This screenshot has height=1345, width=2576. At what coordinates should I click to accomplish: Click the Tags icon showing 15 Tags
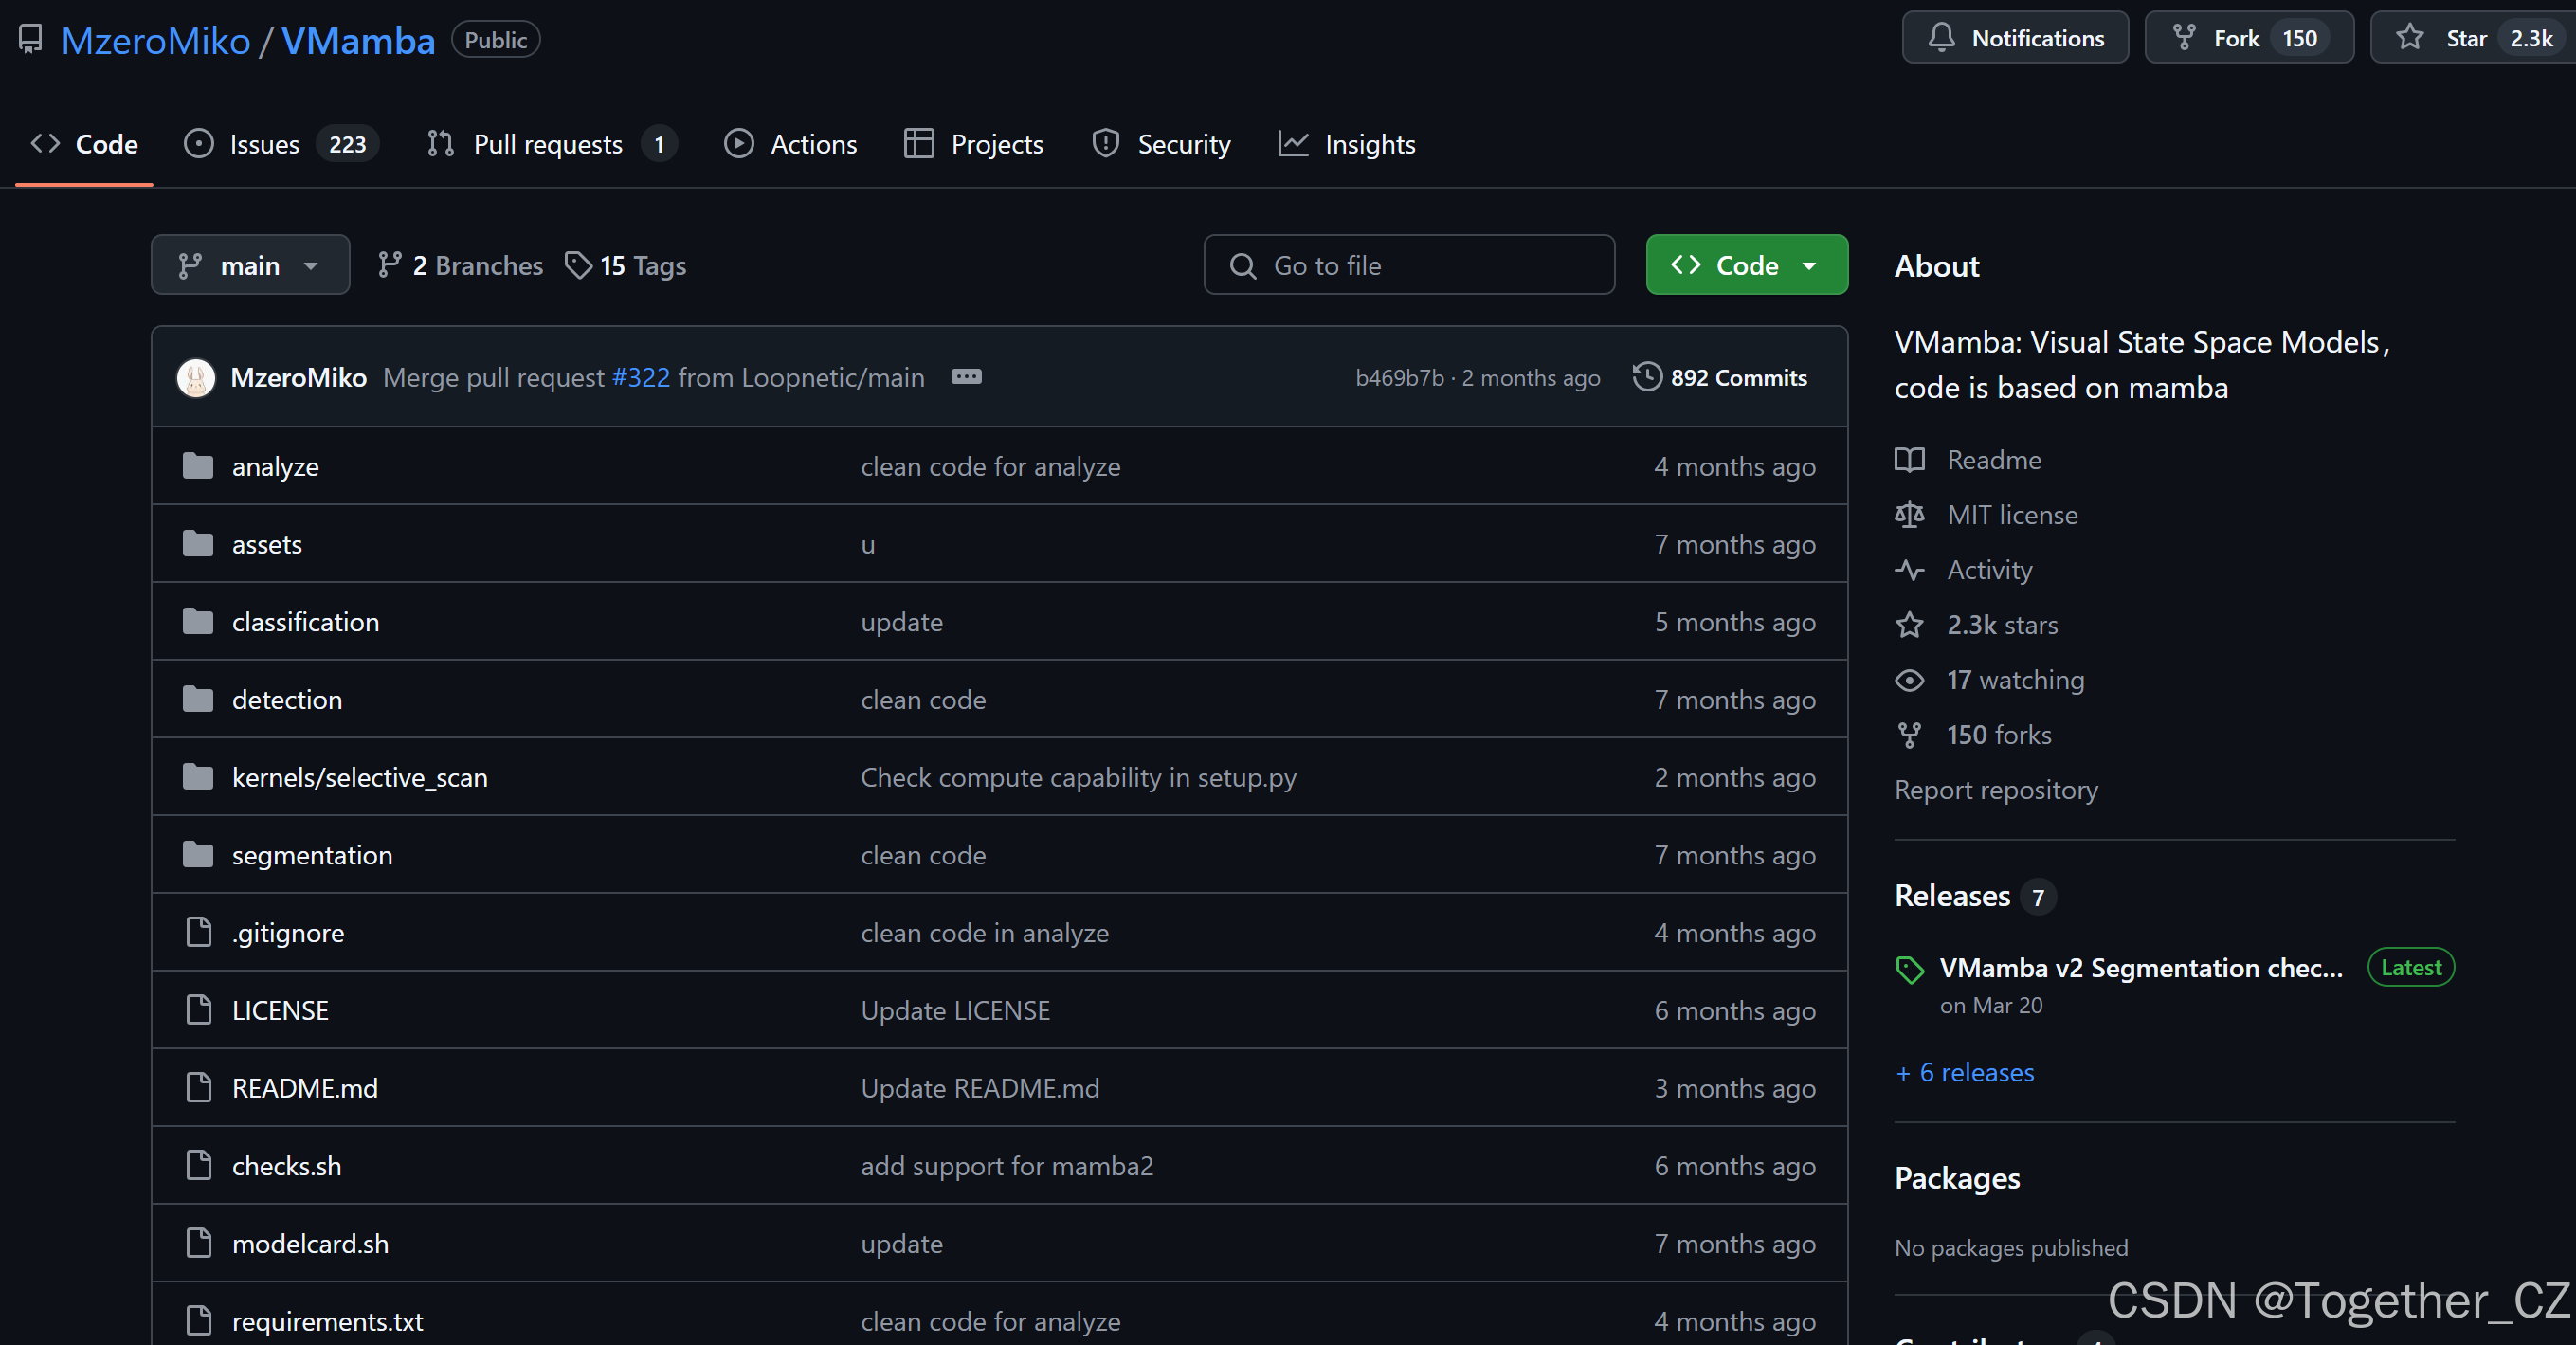tap(578, 265)
